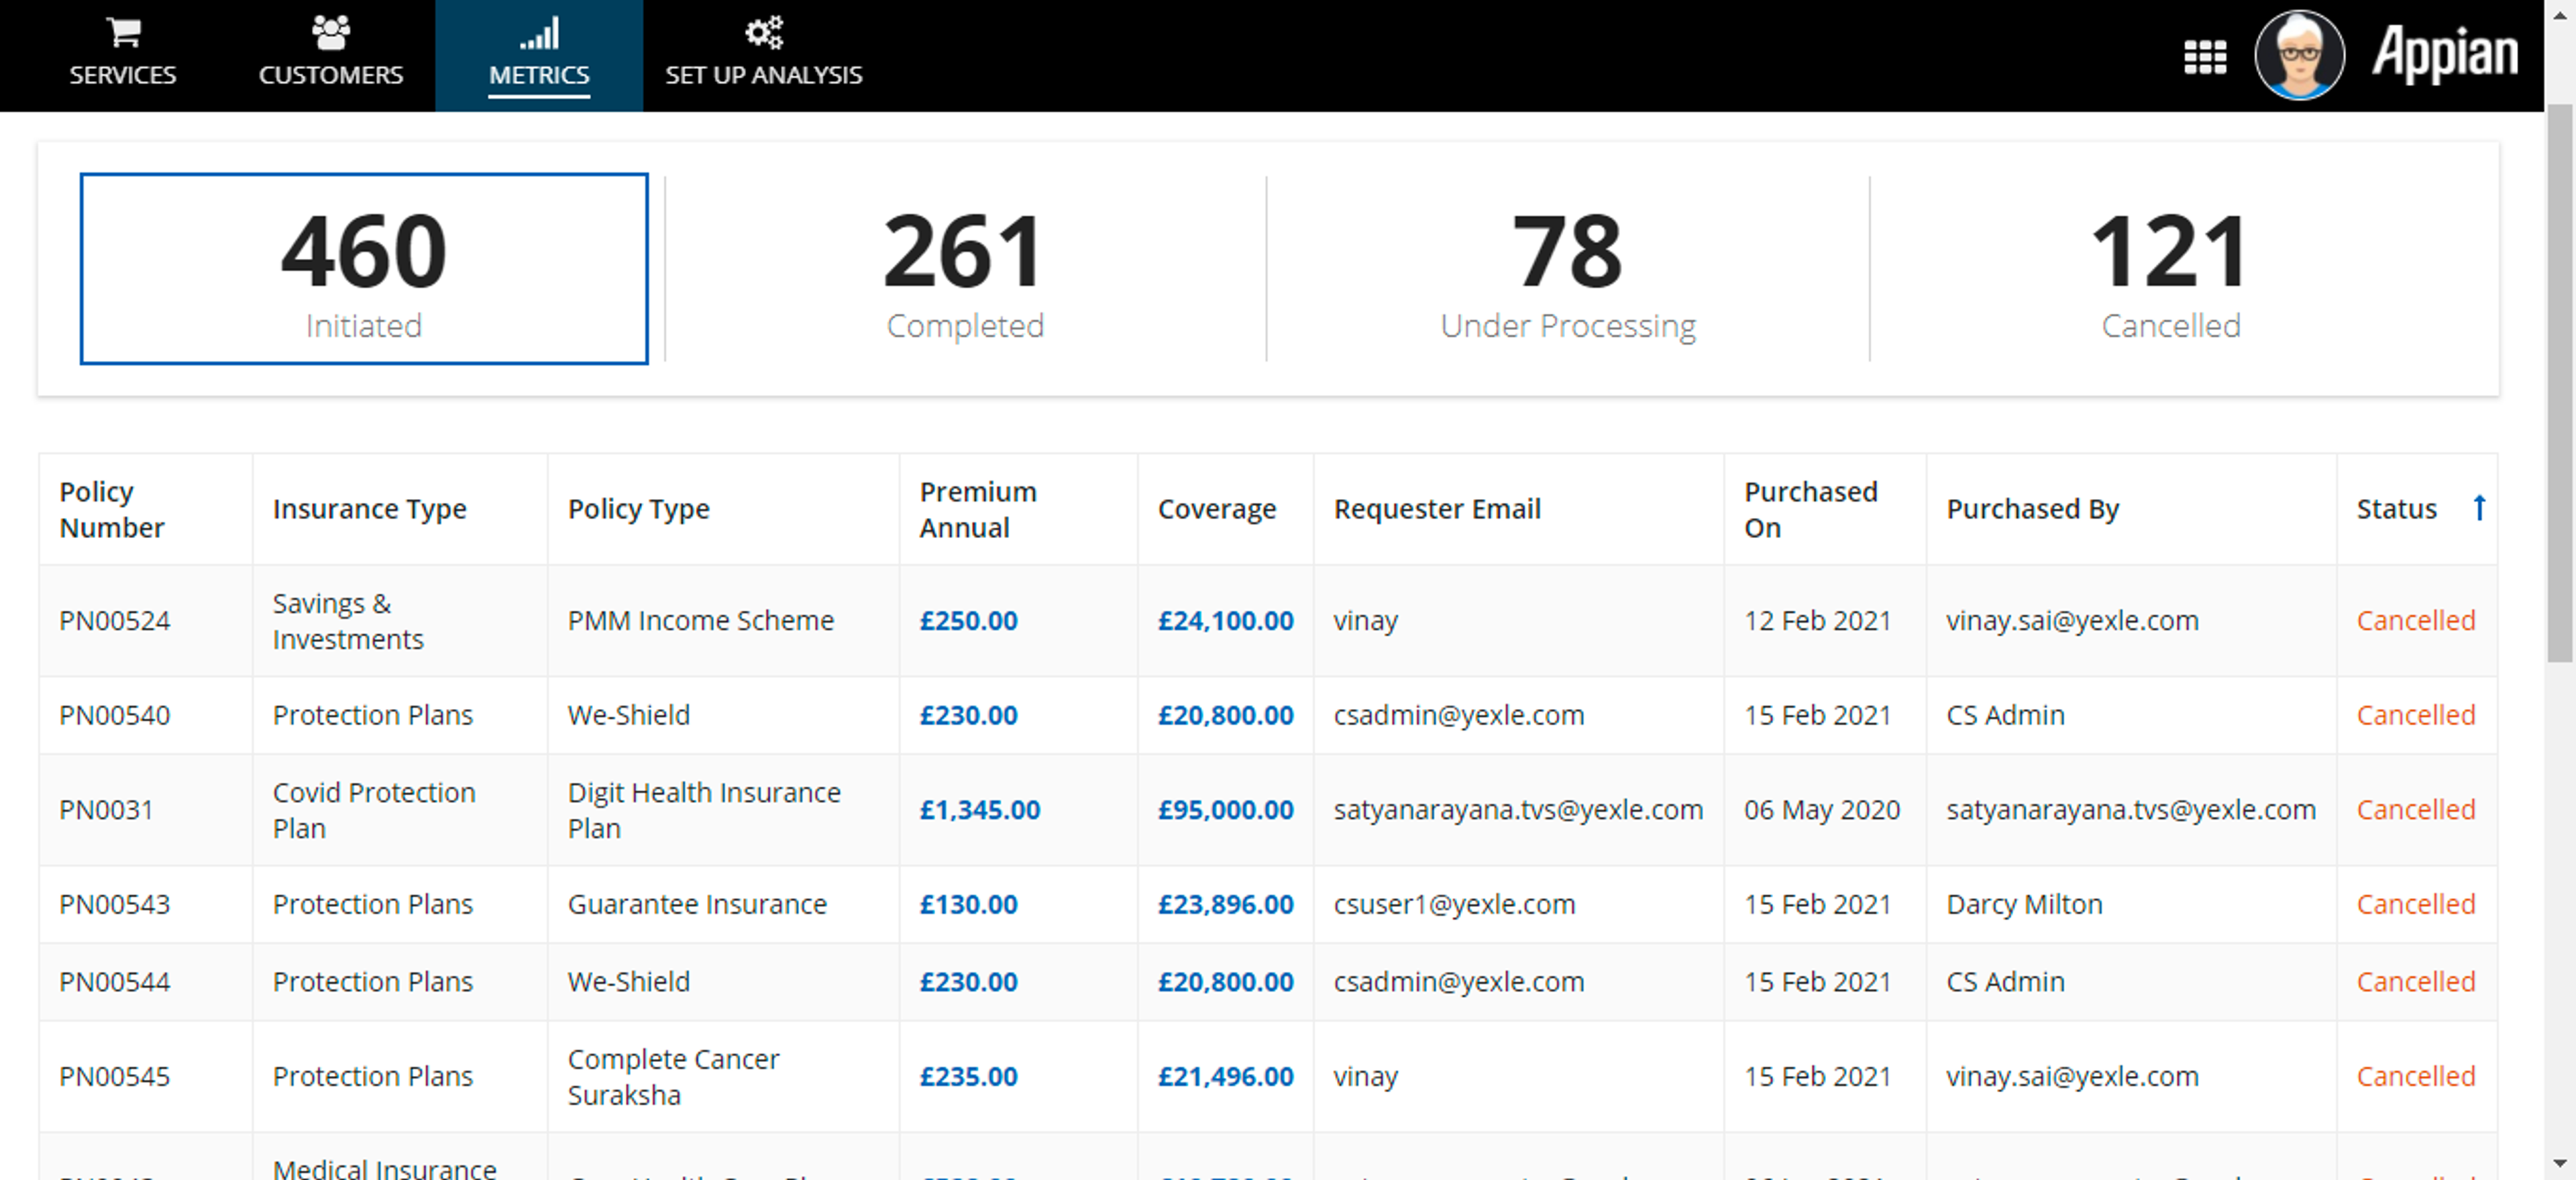
Task: Open the Services shopping cart icon
Action: click(x=123, y=32)
